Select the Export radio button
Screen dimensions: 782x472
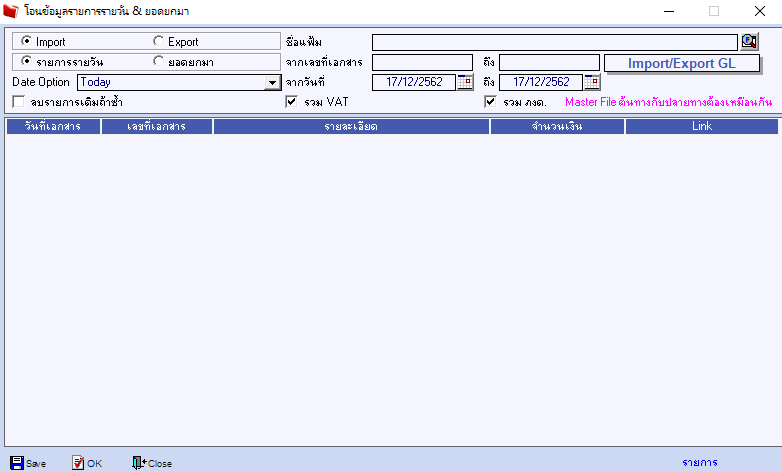[x=158, y=41]
